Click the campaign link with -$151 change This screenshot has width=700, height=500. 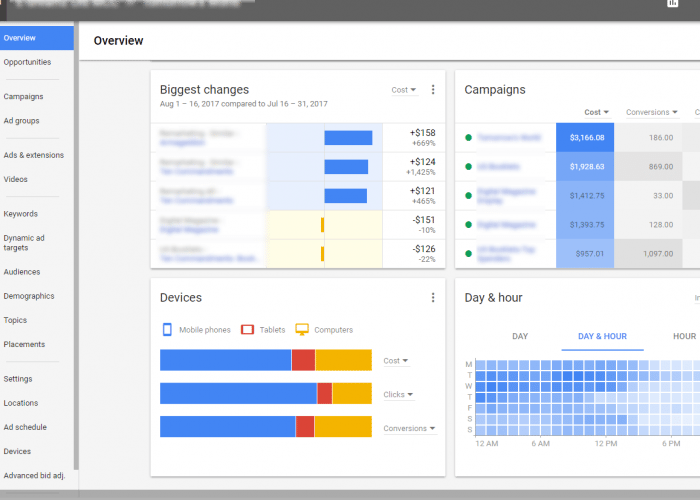click(x=189, y=229)
